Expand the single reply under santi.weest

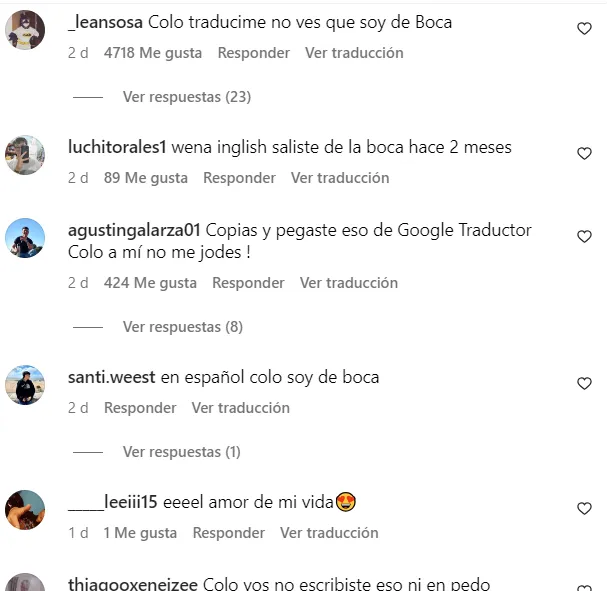(x=182, y=452)
